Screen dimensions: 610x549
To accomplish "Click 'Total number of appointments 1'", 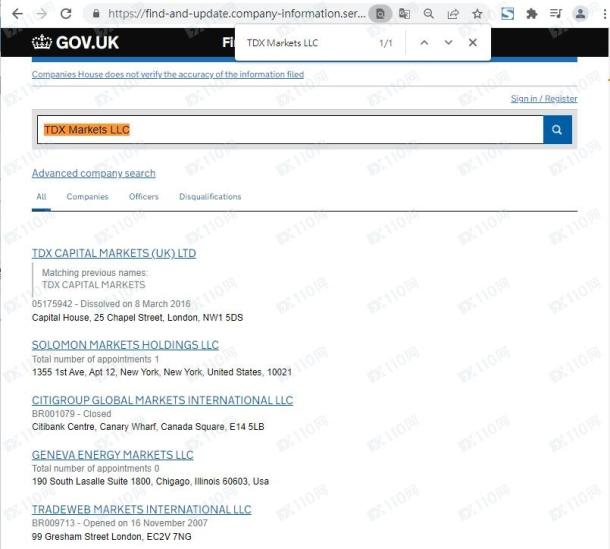I will click(95, 359).
